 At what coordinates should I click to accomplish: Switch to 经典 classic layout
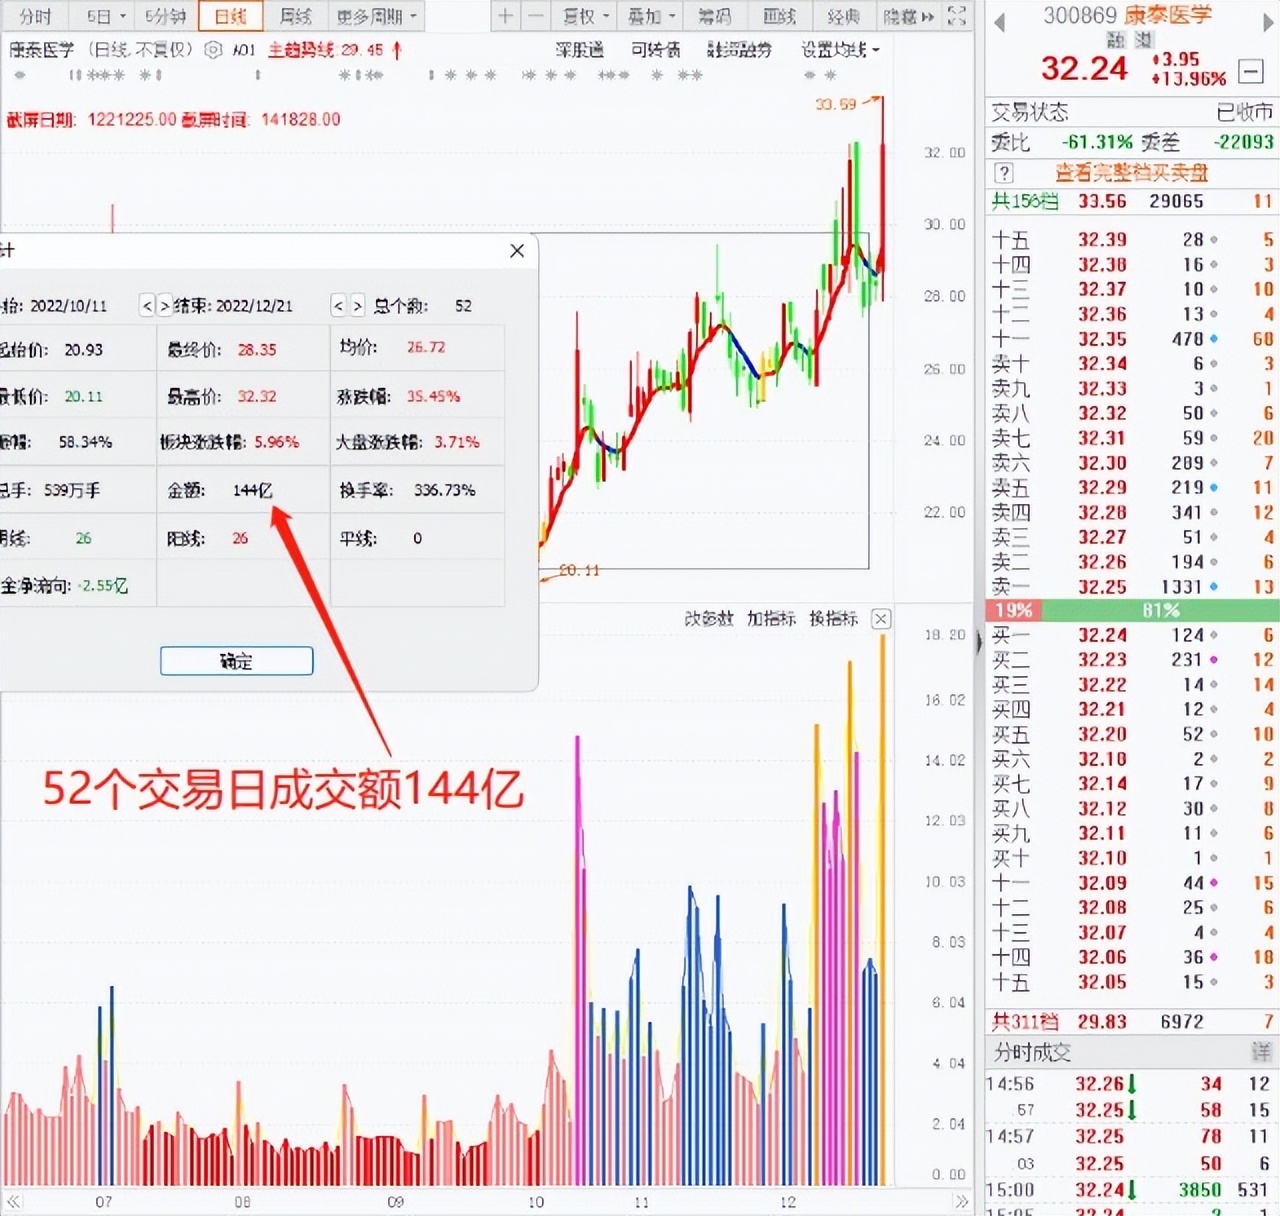845,16
